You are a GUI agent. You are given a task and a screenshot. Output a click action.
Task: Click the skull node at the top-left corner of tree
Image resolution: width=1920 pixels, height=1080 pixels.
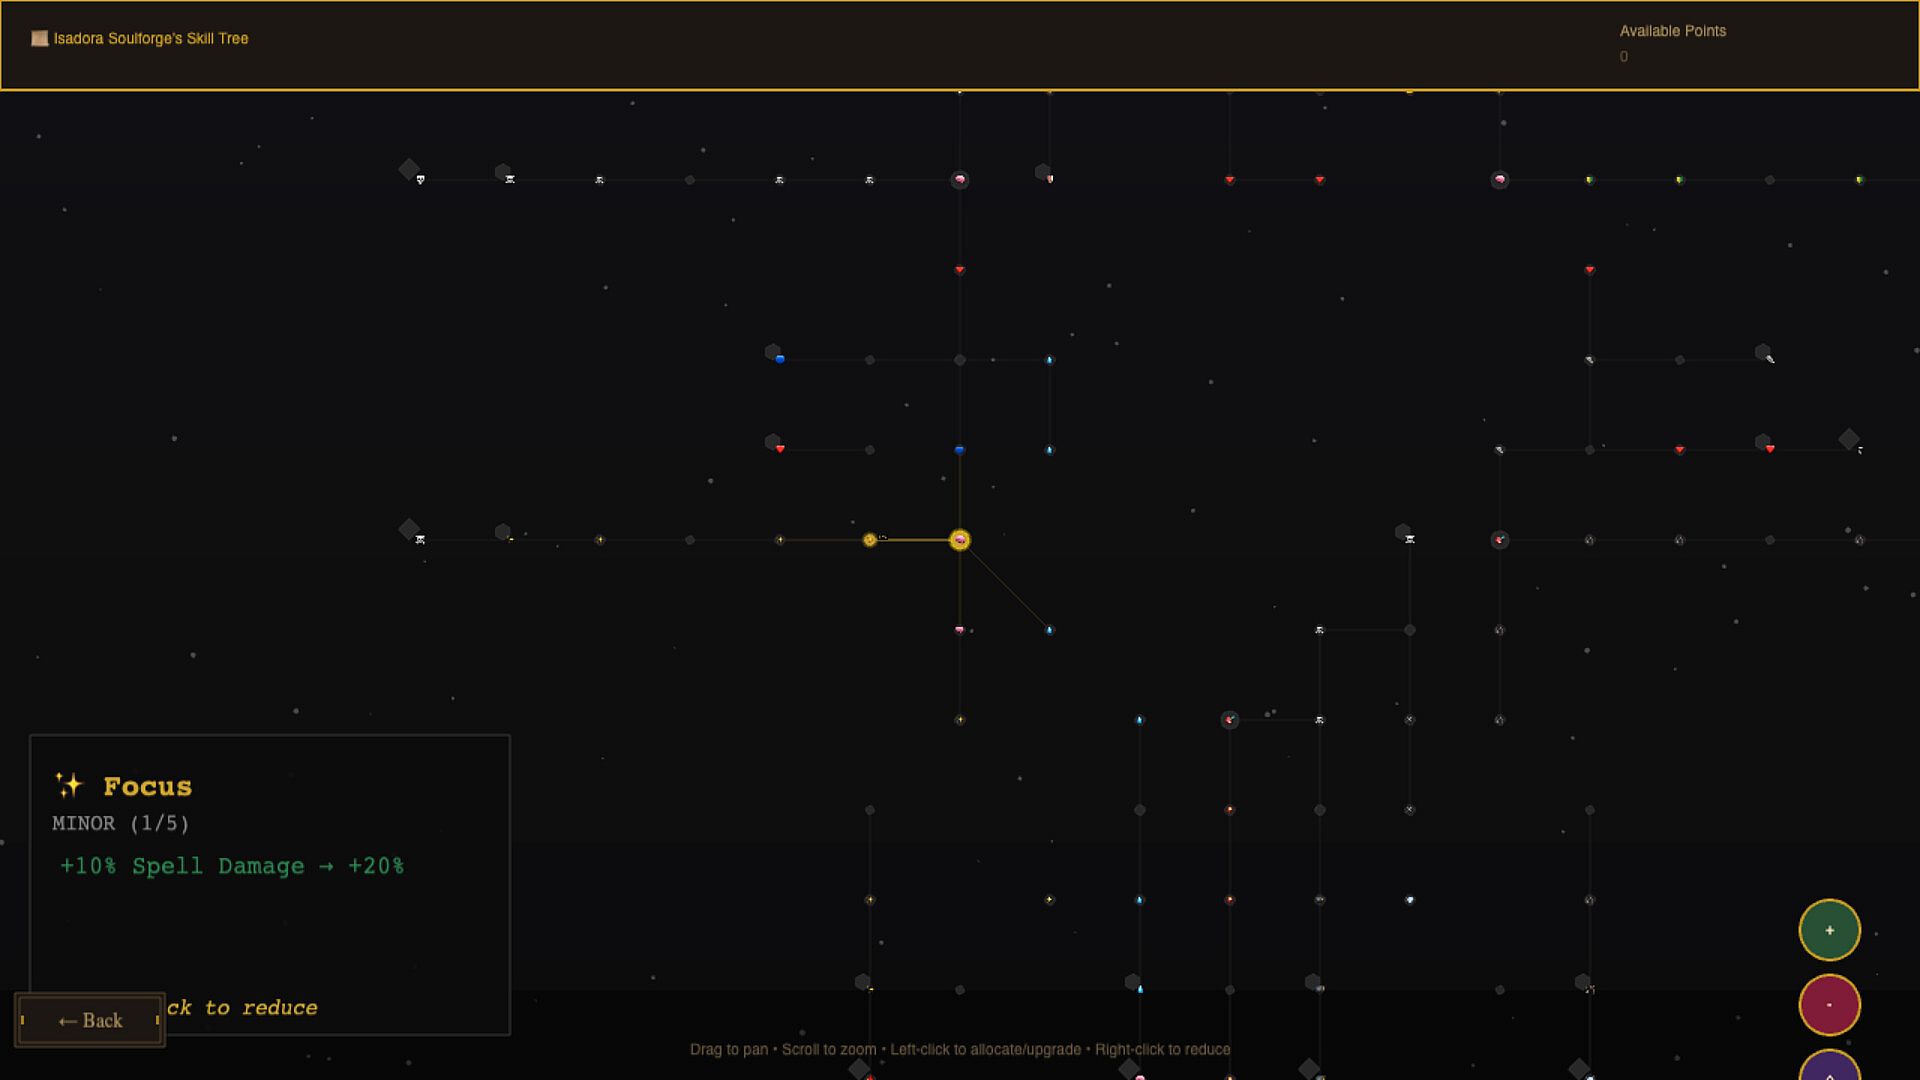point(420,180)
